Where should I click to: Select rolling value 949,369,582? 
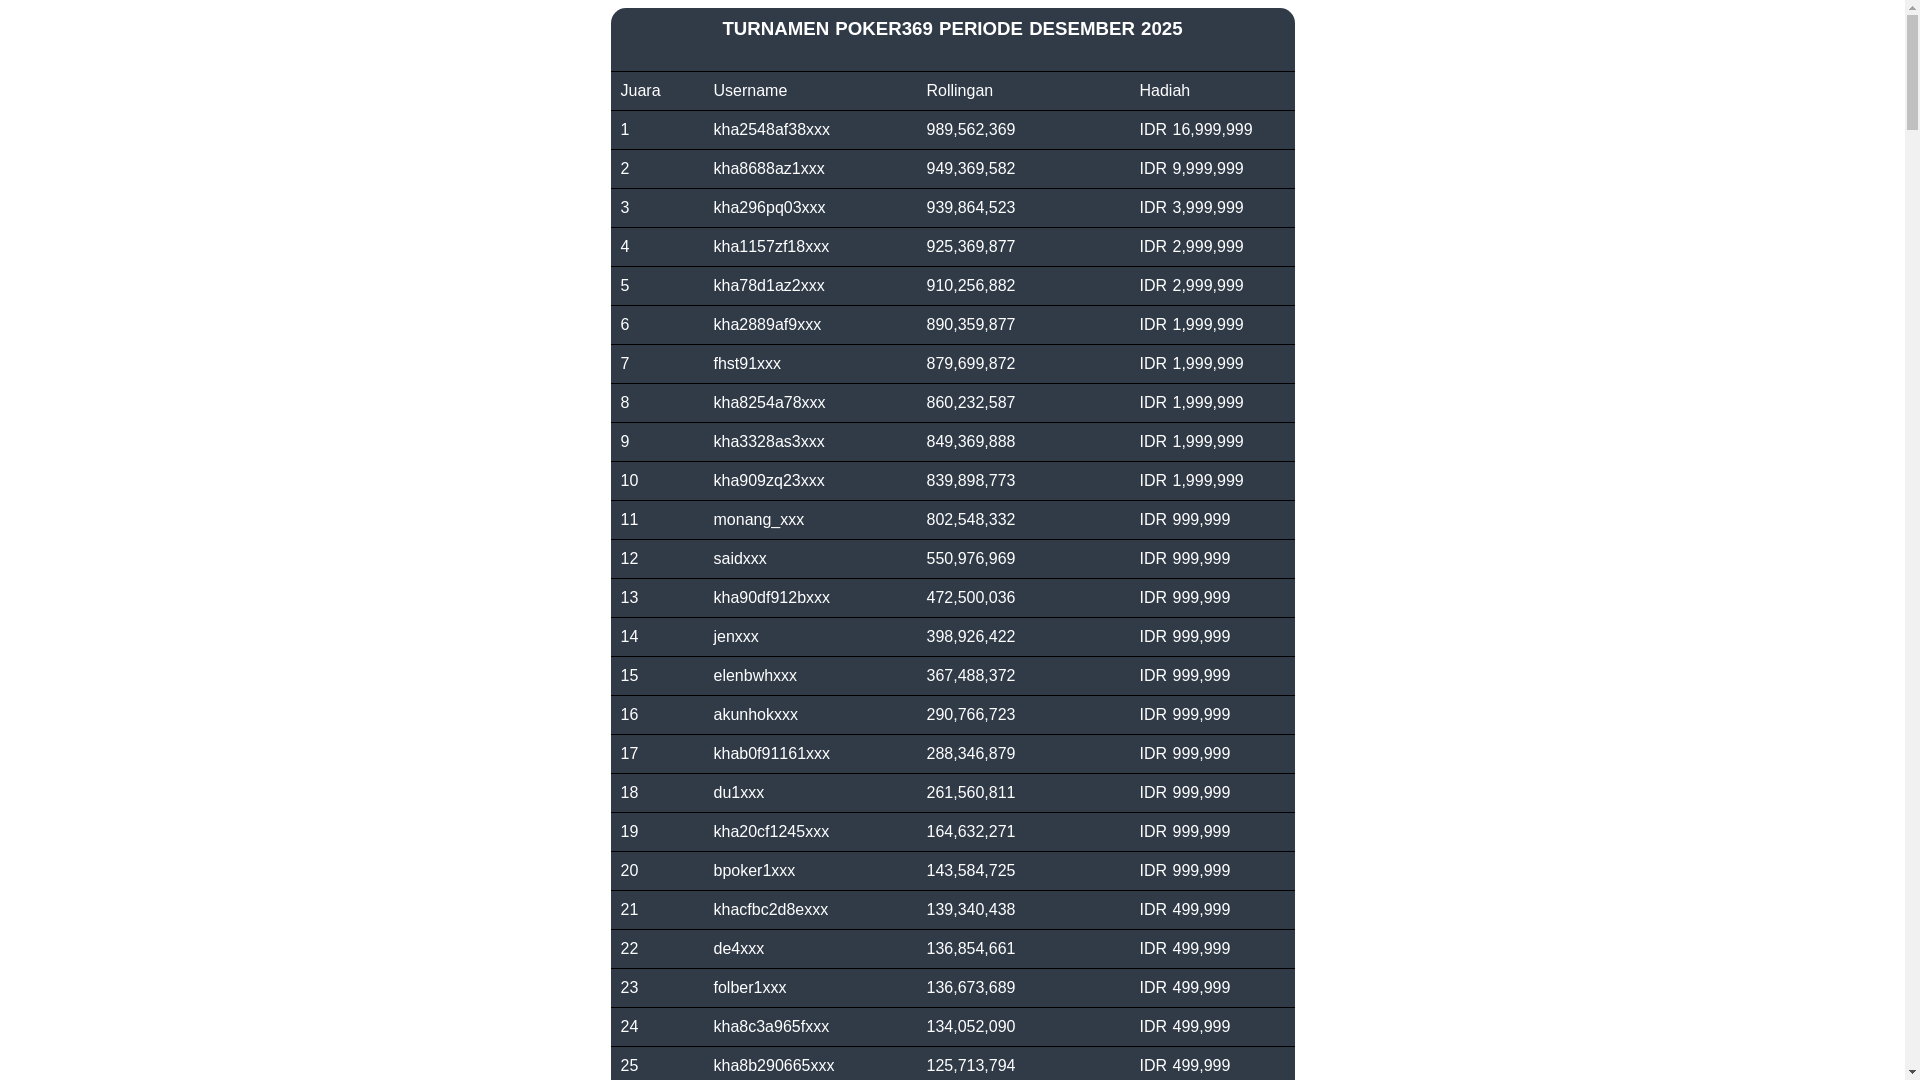click(969, 169)
